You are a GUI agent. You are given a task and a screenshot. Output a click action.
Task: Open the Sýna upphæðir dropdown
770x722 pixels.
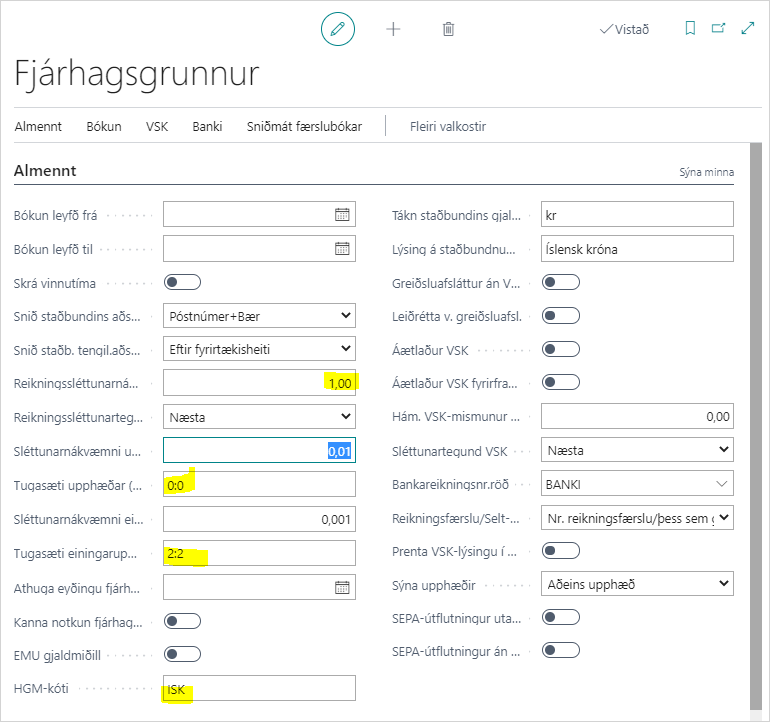pos(637,583)
